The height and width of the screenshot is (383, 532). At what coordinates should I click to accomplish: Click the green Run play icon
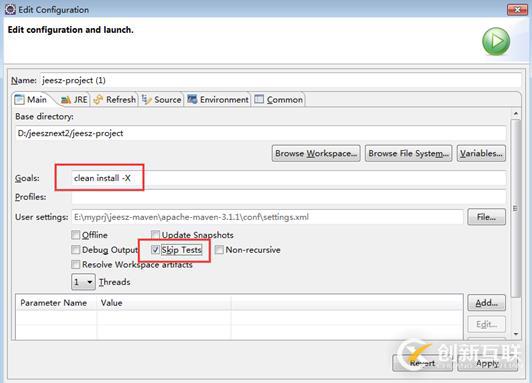tap(496, 41)
